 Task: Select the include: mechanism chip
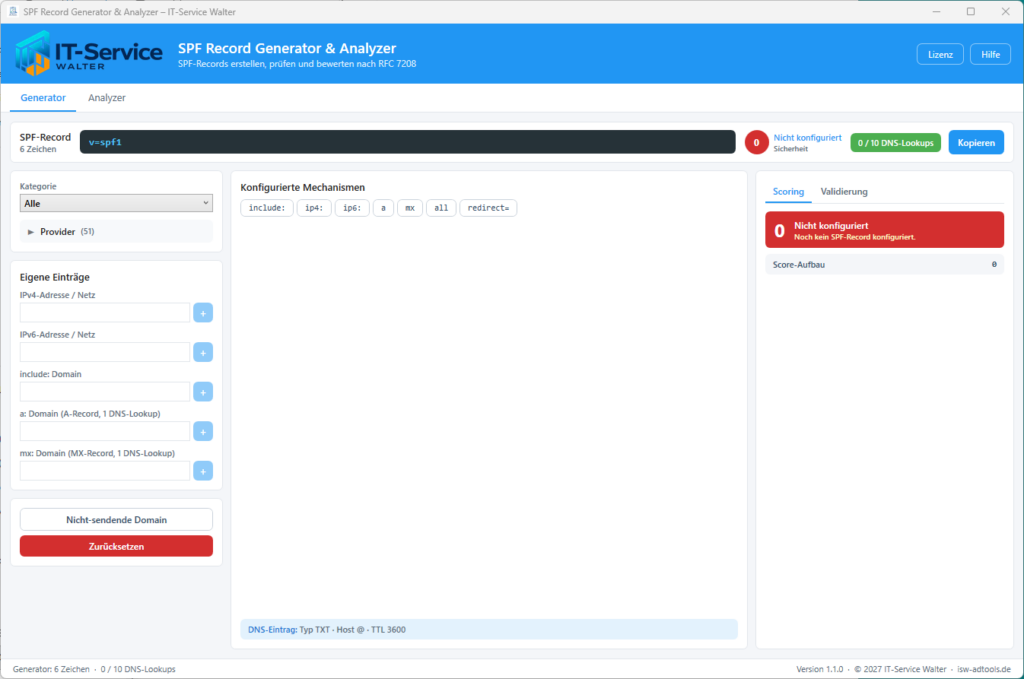(x=266, y=208)
